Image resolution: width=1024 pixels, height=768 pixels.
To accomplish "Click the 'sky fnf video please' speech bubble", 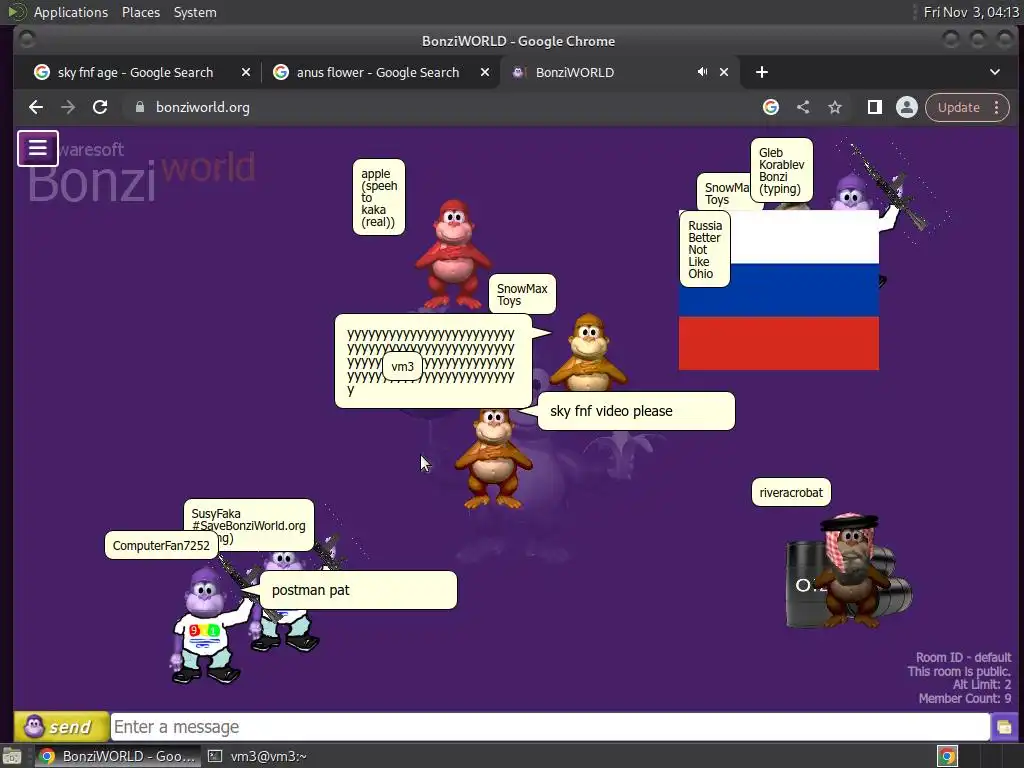I will click(636, 411).
